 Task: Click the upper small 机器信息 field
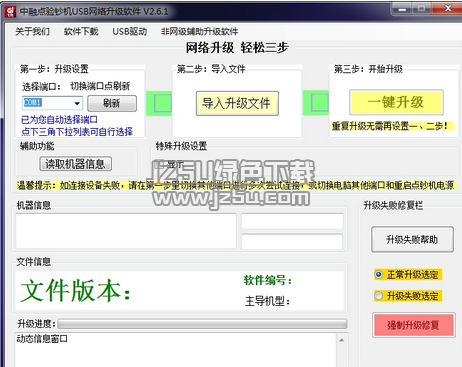[x=292, y=221]
